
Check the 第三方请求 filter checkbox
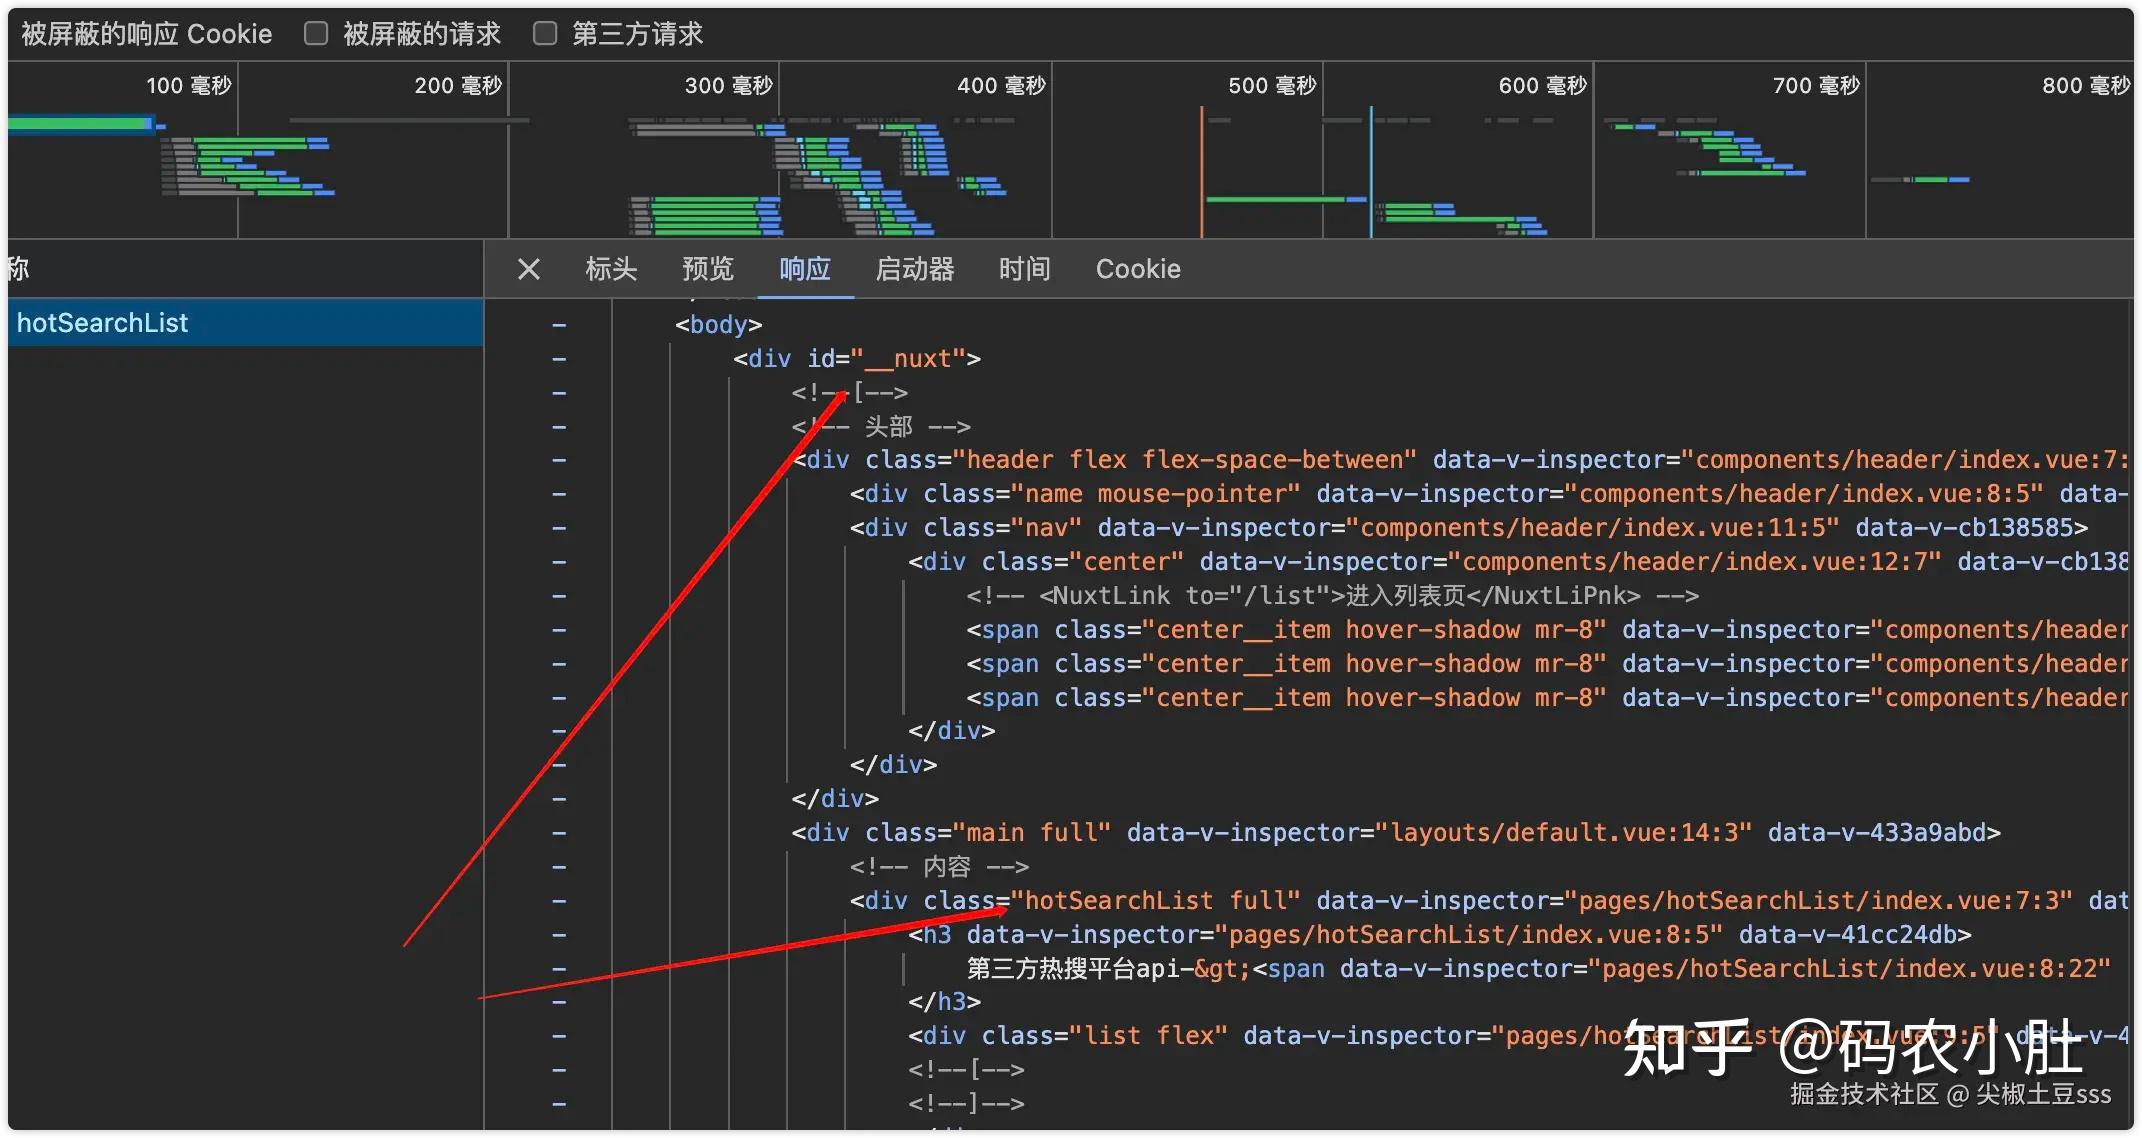545,34
